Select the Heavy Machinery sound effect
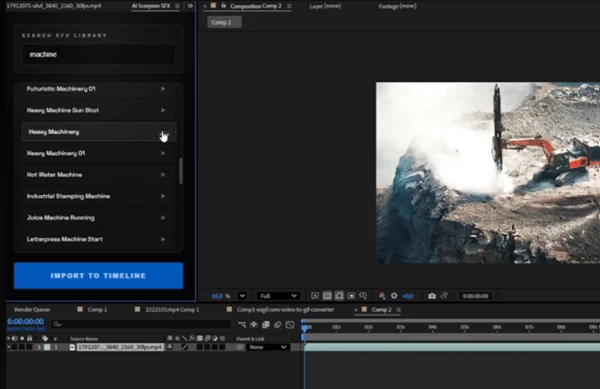The width and height of the screenshot is (600, 389). (x=99, y=132)
